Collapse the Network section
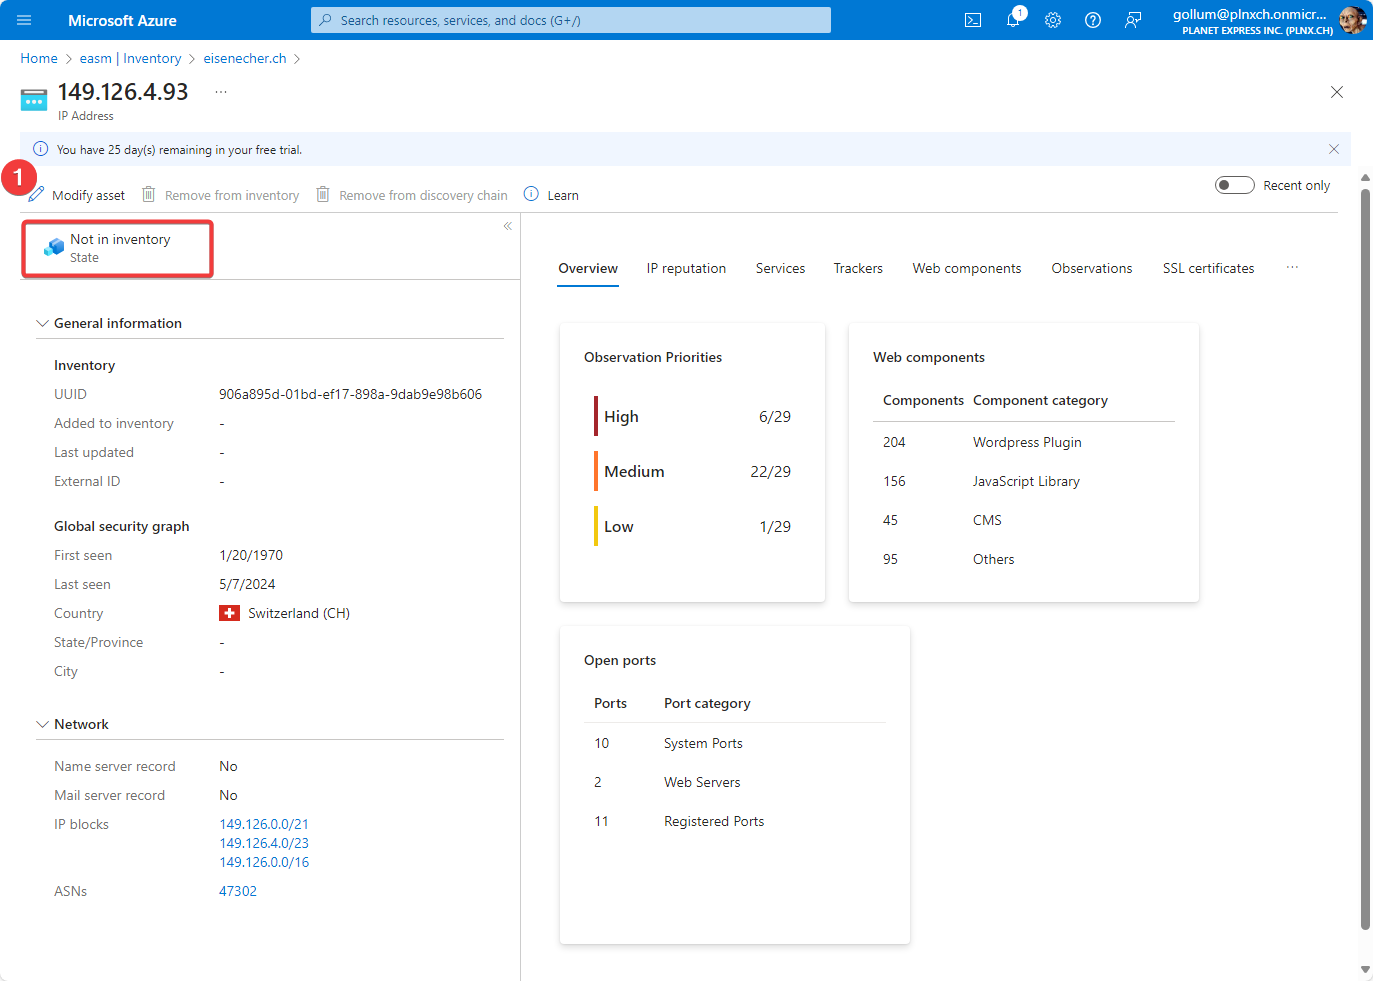This screenshot has width=1373, height=981. 42,724
